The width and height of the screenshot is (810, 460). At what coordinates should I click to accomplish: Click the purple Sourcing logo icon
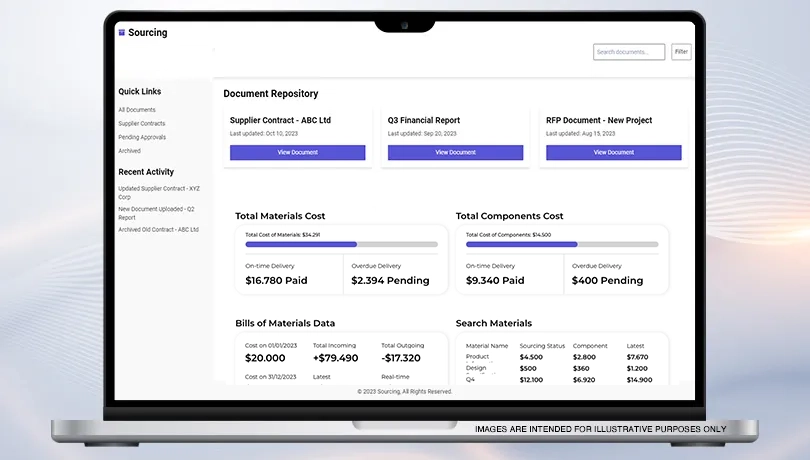[122, 33]
